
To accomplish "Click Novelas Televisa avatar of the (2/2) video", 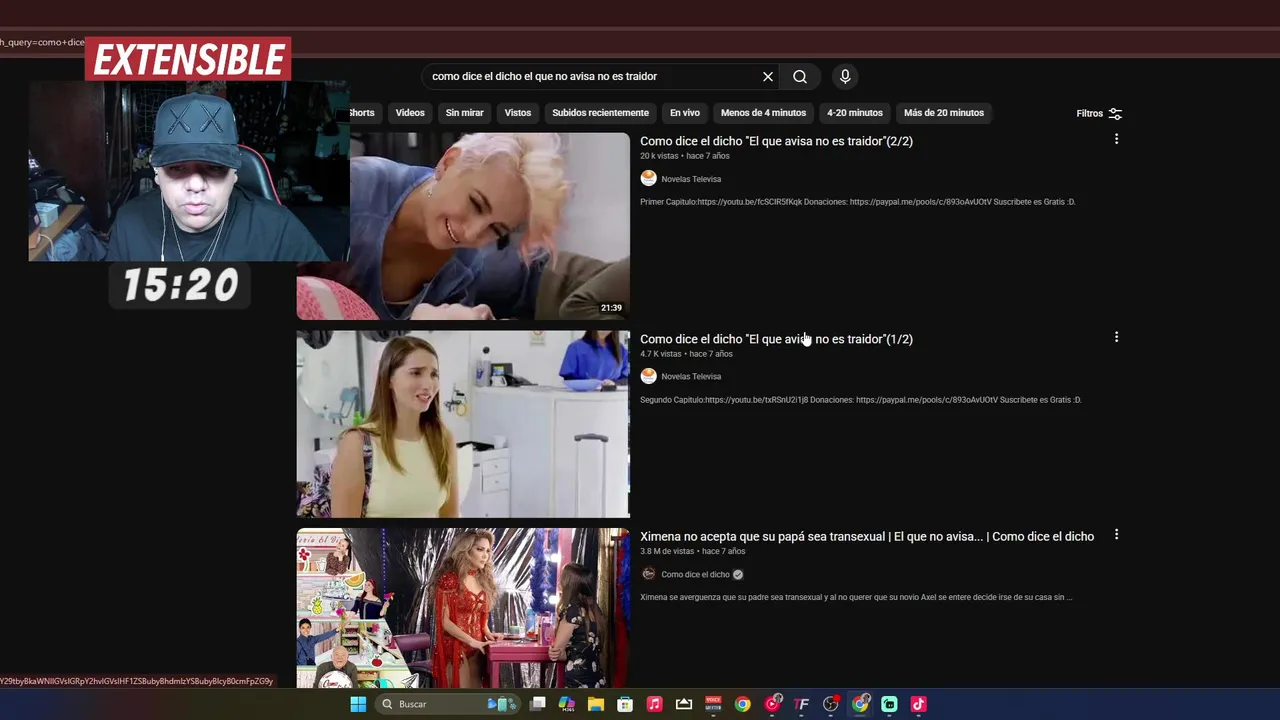I will pos(648,179).
